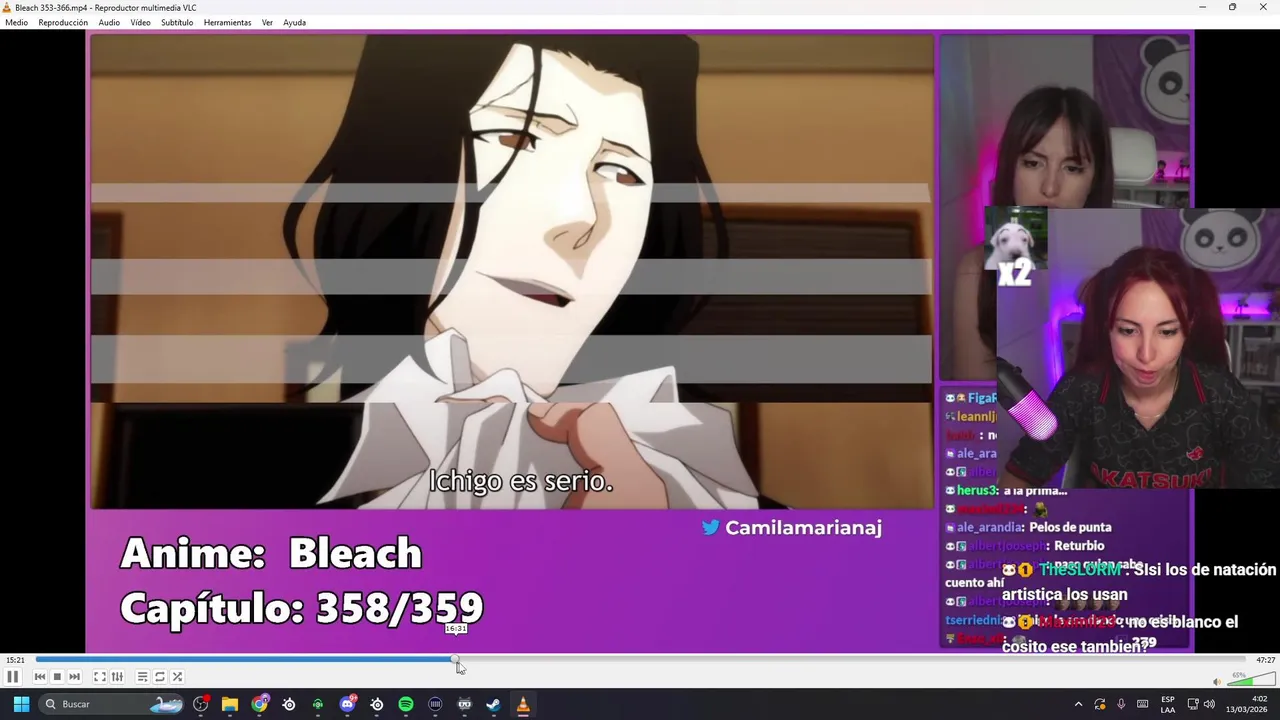
Task: Click the microphone tray icon
Action: tap(1121, 704)
